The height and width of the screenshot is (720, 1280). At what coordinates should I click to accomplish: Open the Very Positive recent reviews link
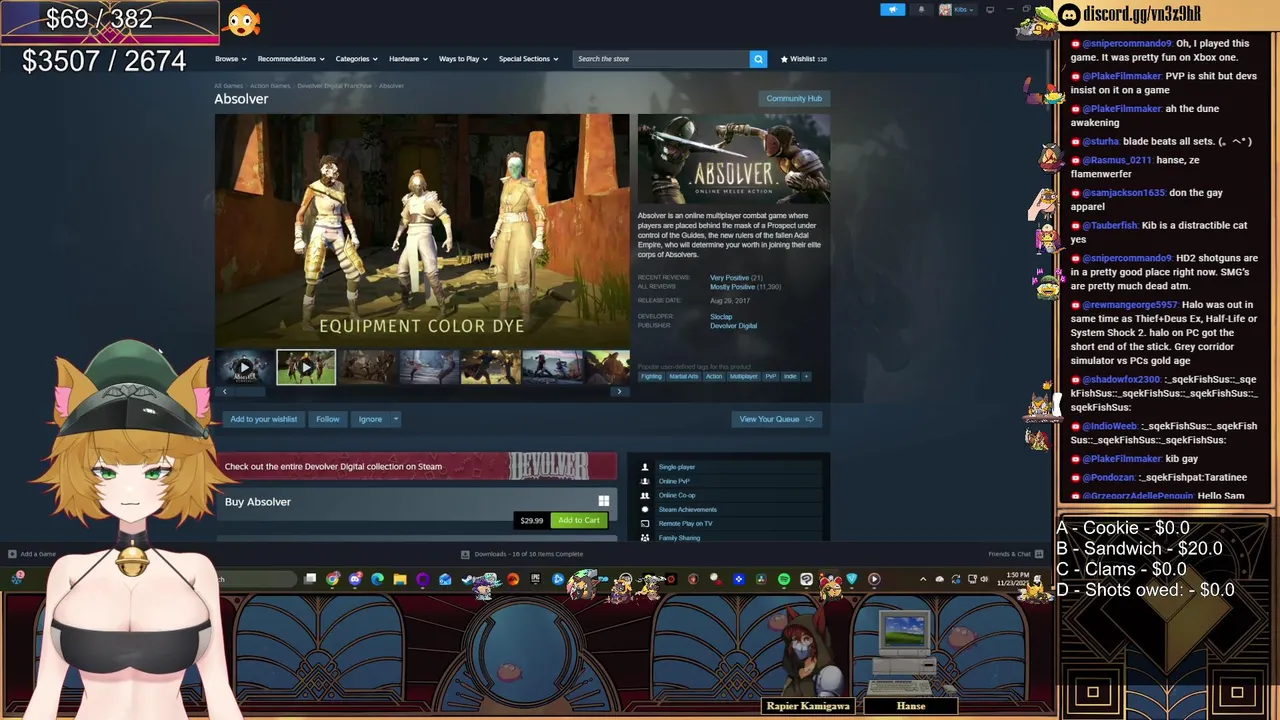pos(729,278)
